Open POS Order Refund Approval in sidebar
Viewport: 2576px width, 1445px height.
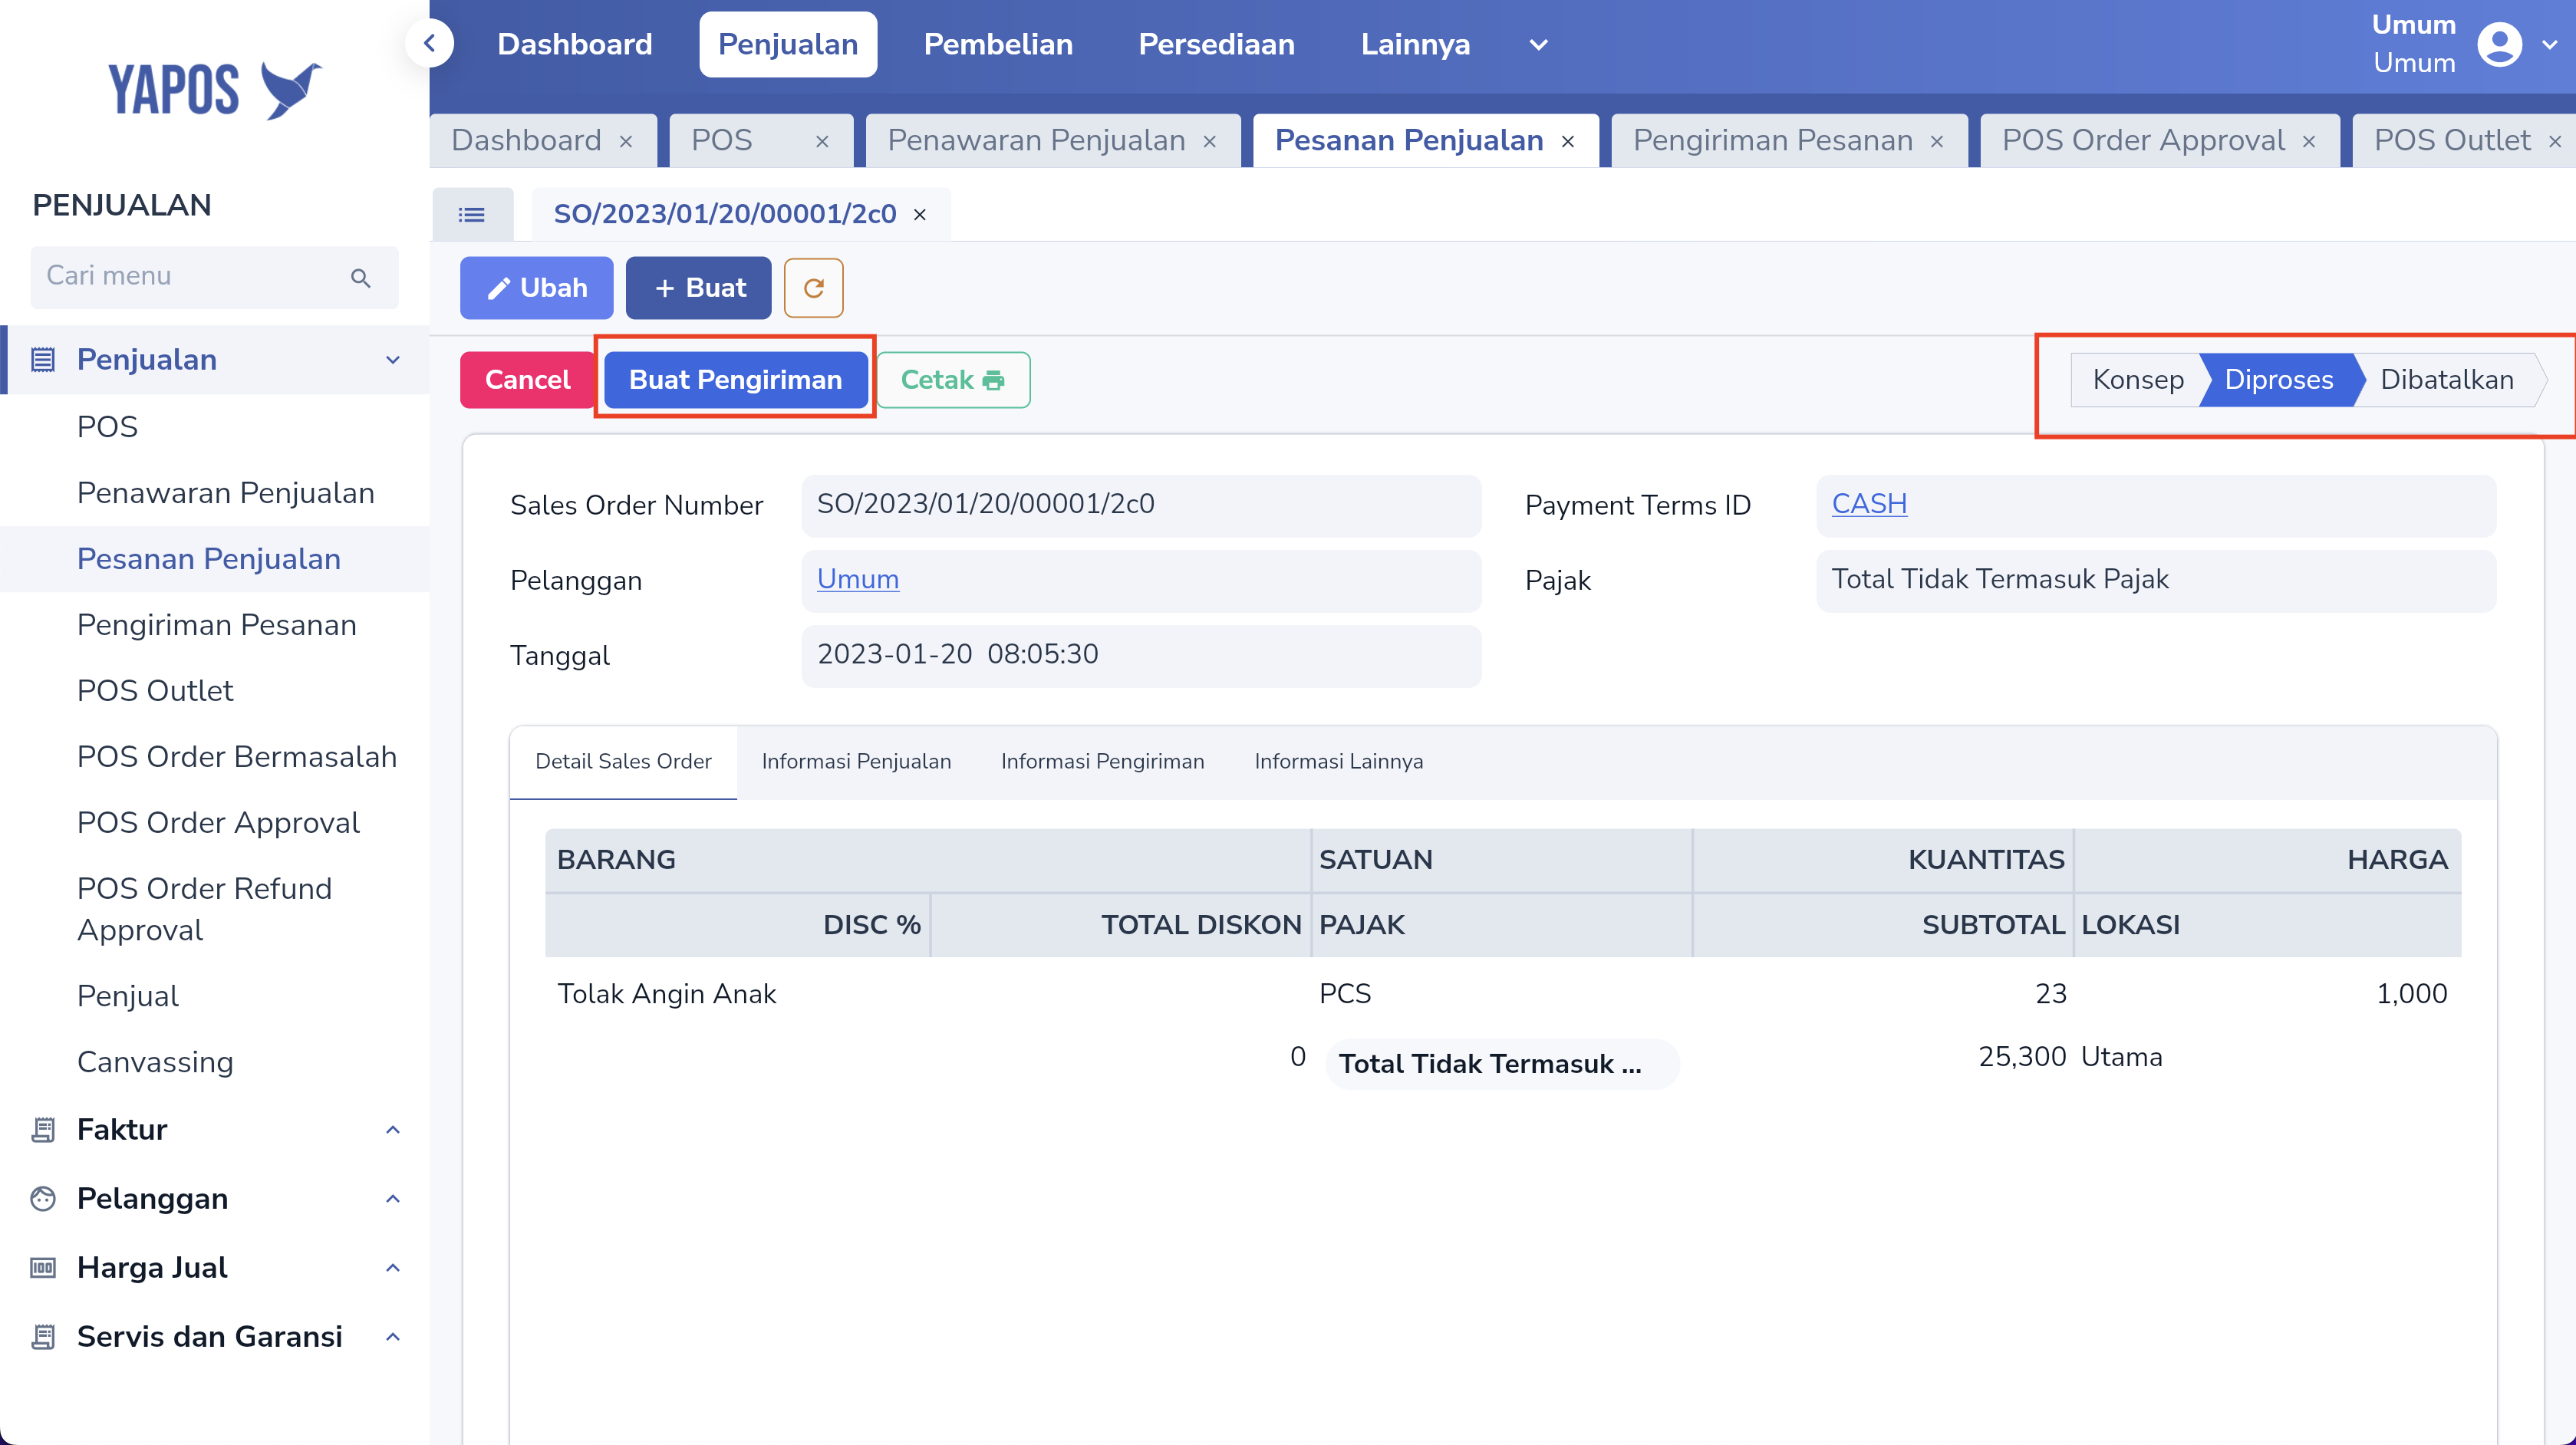point(205,909)
